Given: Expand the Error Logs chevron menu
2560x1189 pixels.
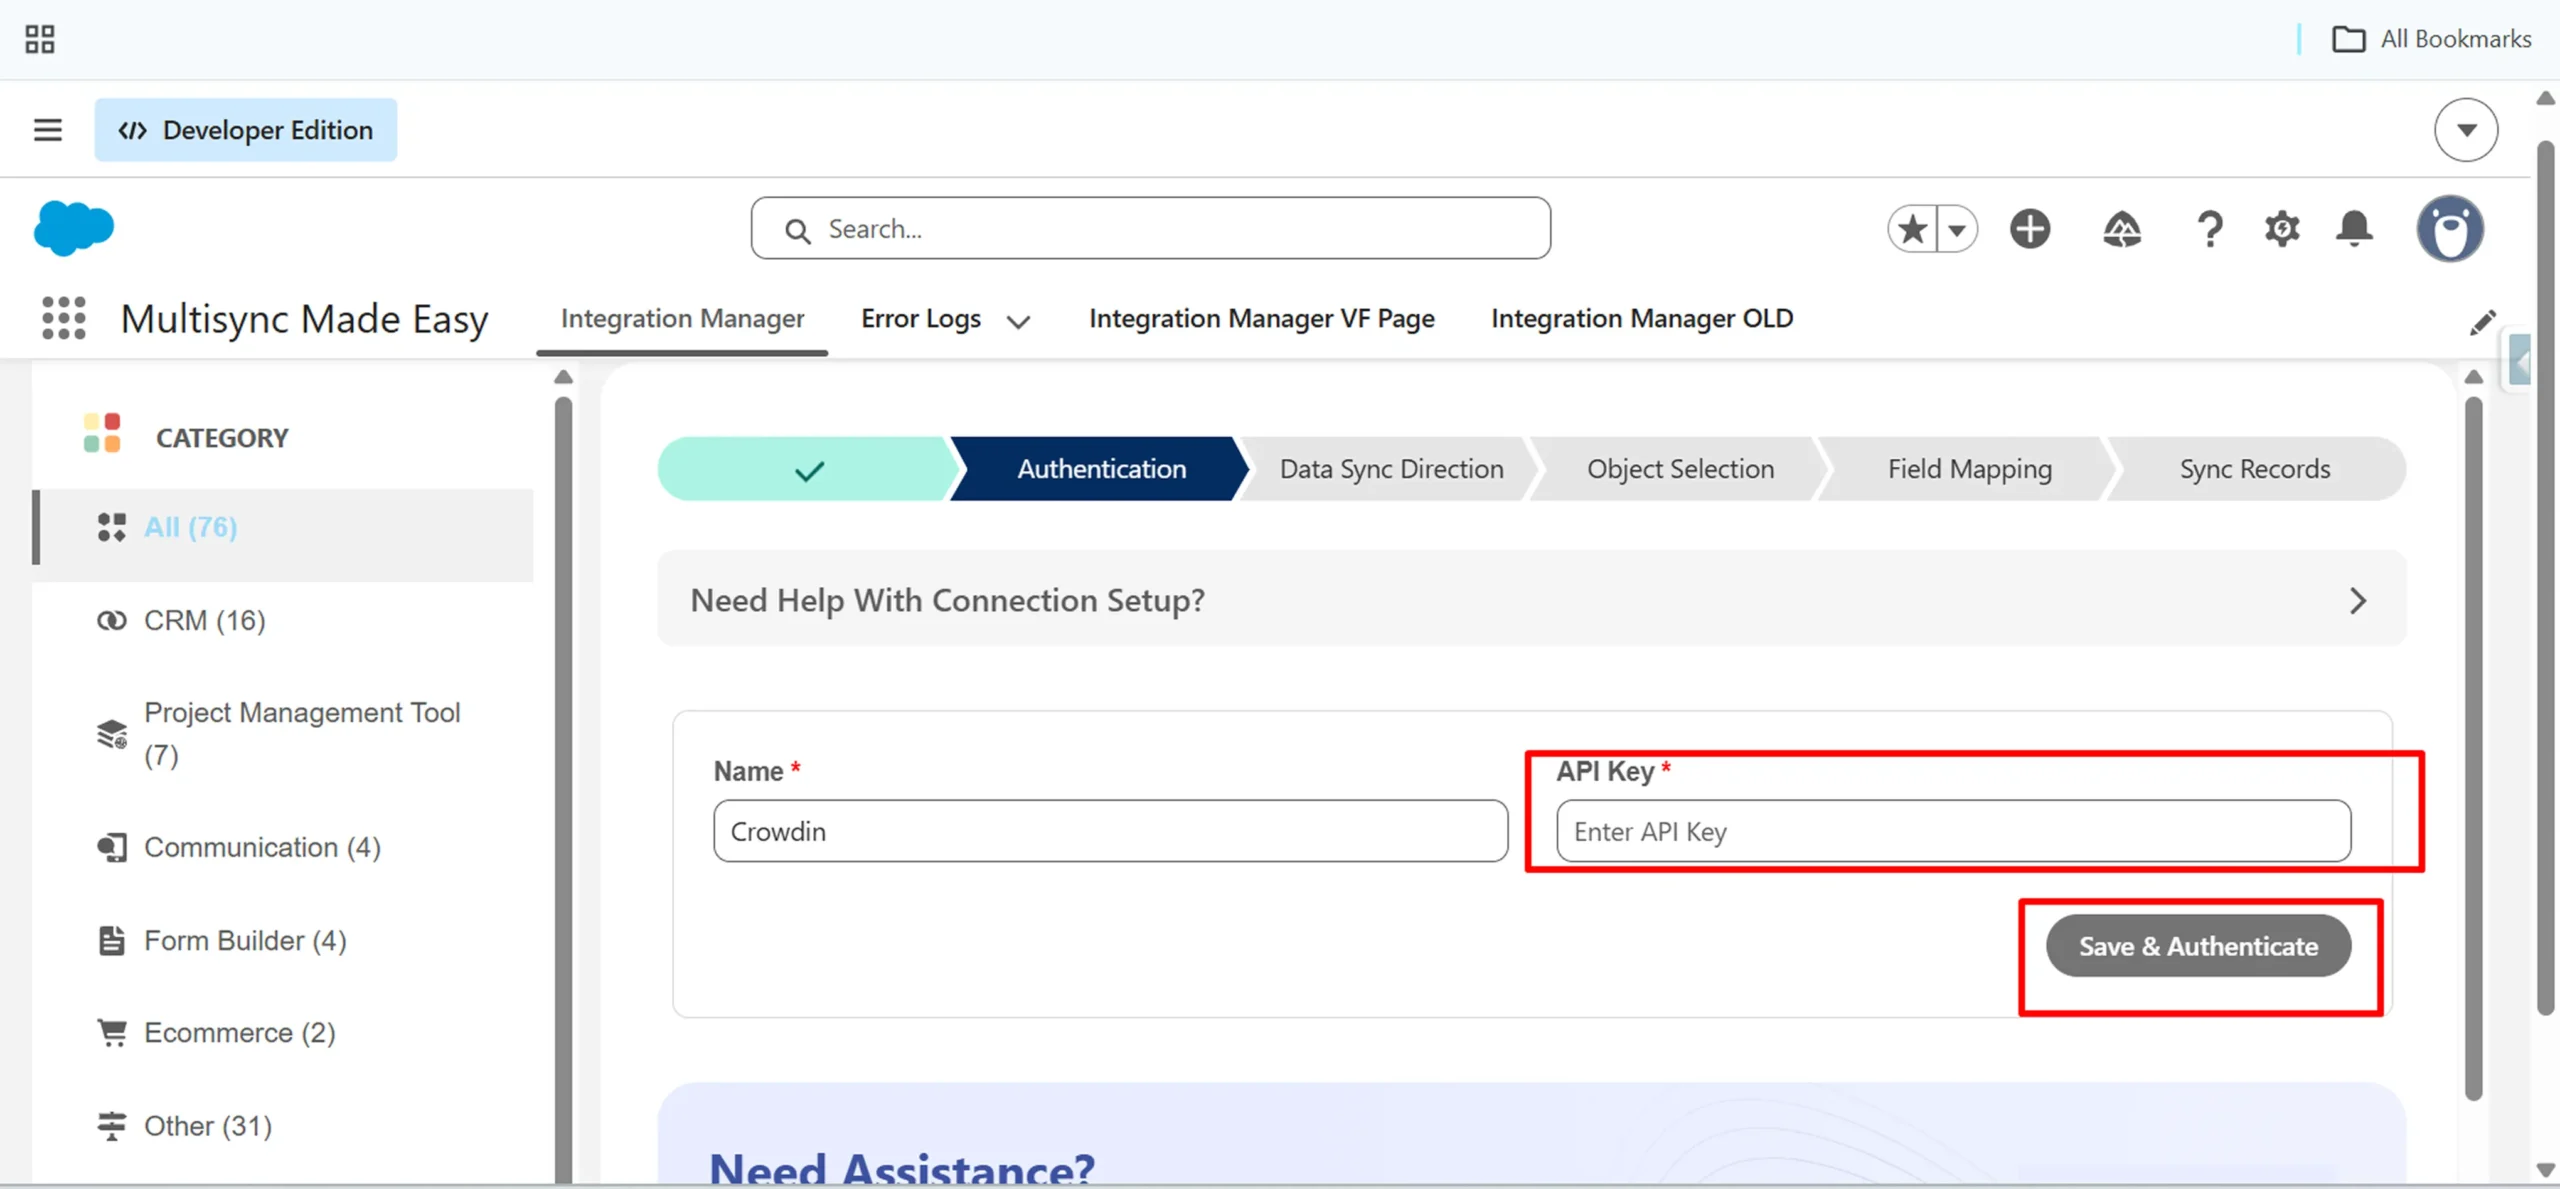Looking at the screenshot, I should (x=1018, y=322).
